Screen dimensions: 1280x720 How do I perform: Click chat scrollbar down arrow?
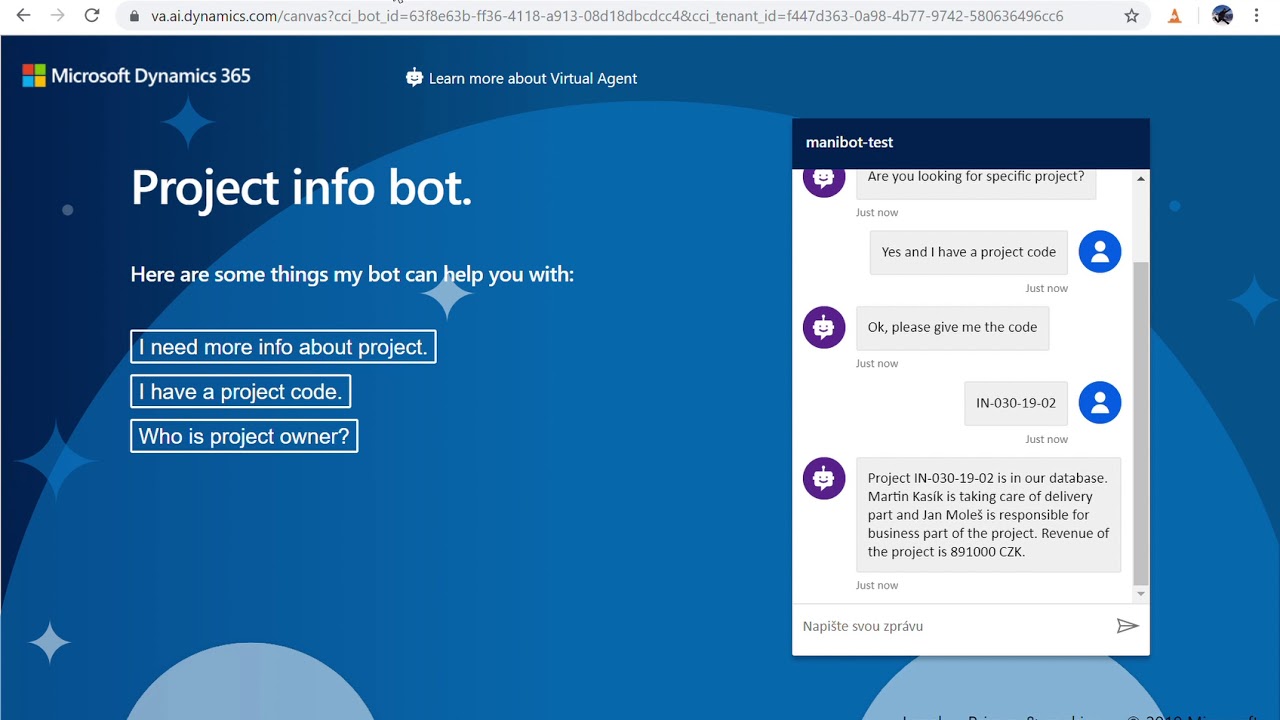(x=1141, y=594)
